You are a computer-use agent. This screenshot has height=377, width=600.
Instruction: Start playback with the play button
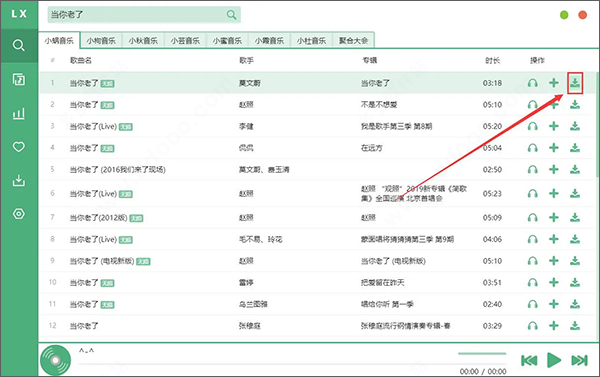[554, 360]
